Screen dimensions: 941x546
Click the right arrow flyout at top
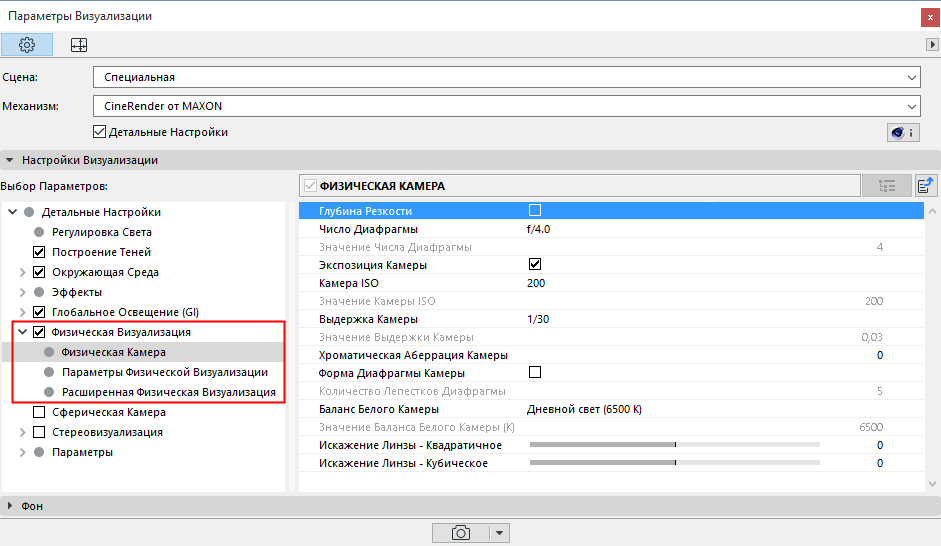[x=932, y=44]
